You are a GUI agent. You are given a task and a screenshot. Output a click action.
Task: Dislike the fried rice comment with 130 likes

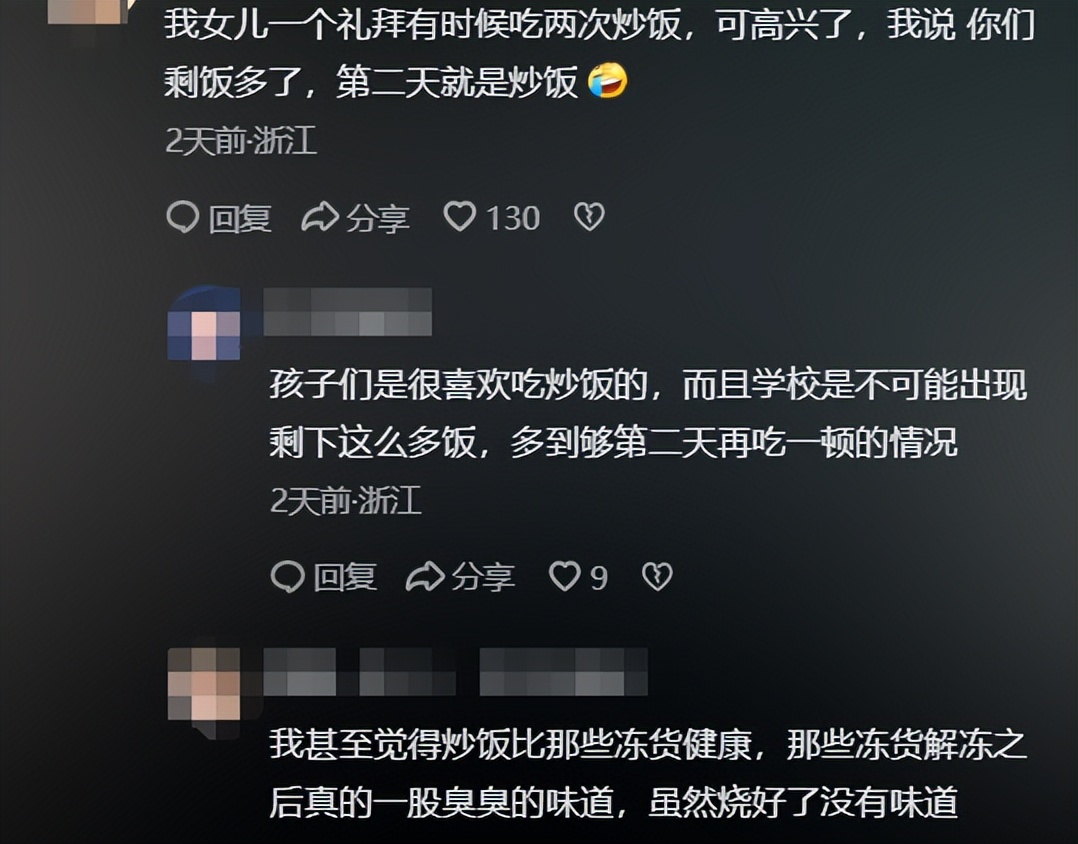click(589, 217)
